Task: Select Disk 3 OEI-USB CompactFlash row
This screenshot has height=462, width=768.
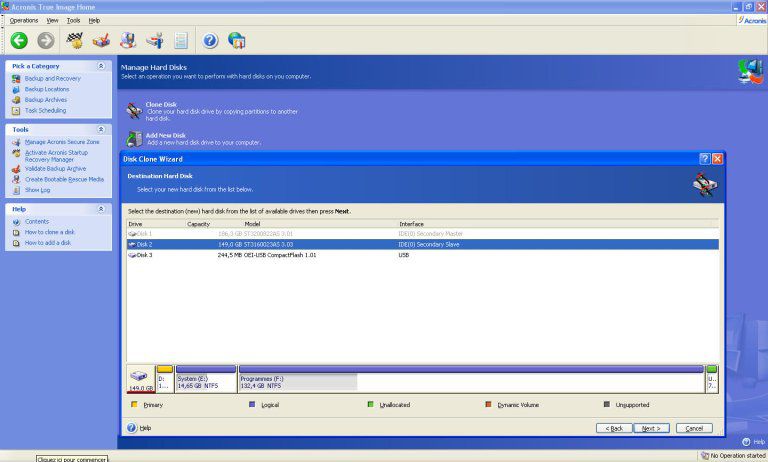Action: coord(423,255)
